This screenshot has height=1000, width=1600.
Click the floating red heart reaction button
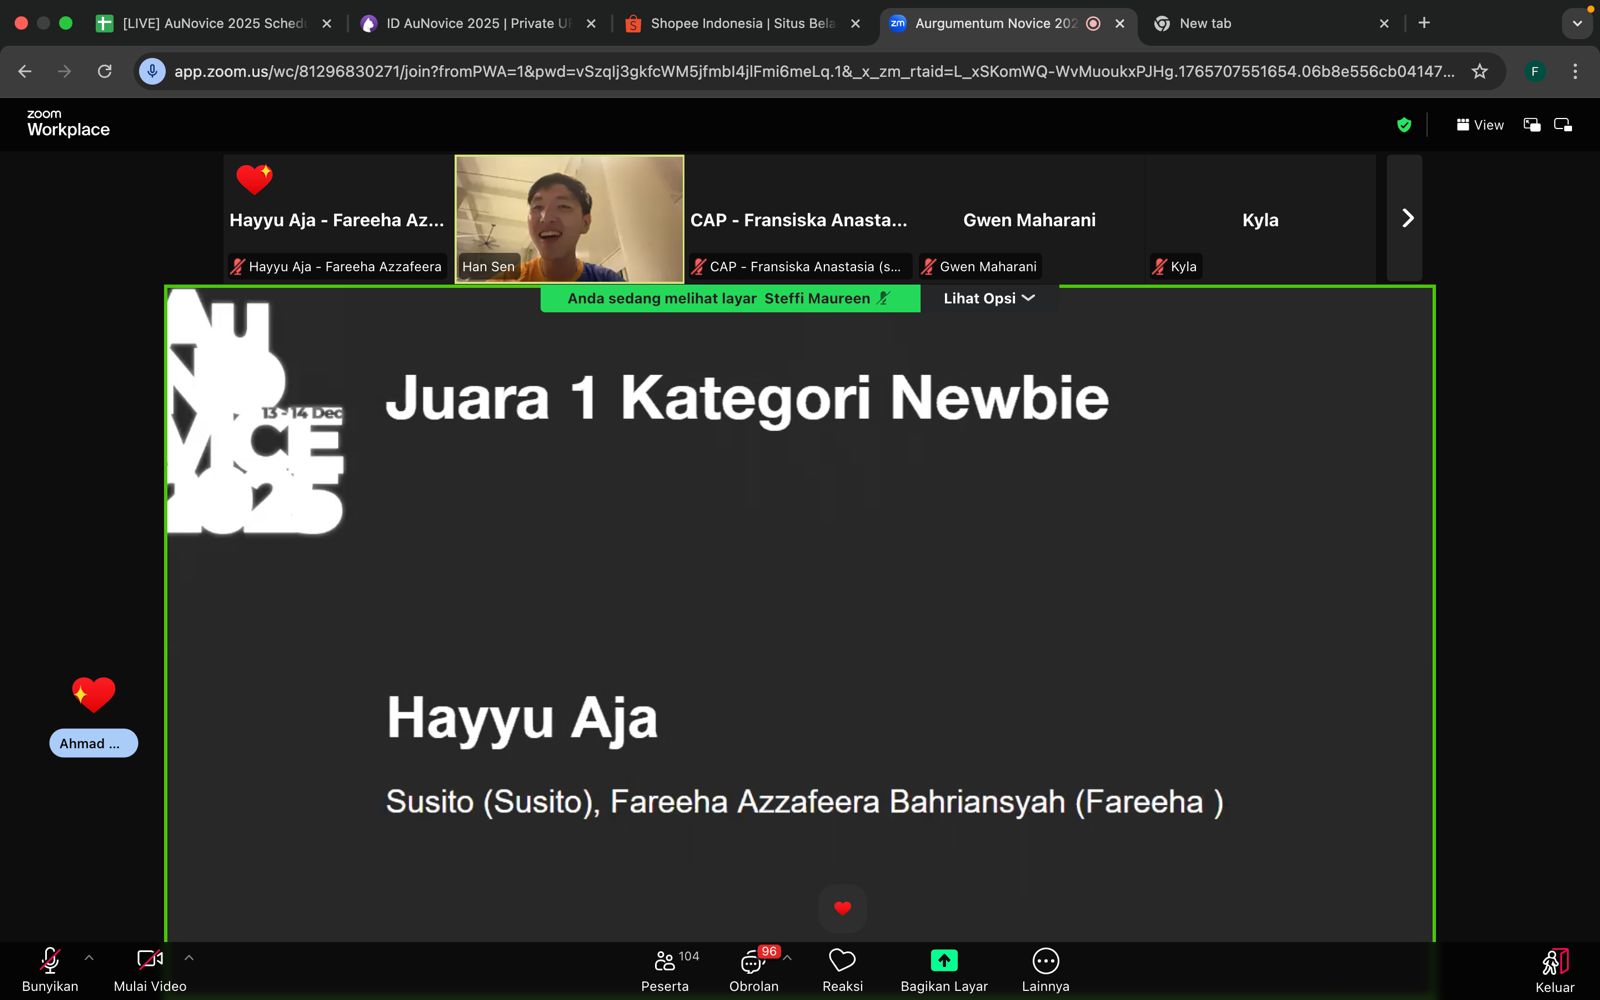pos(842,908)
